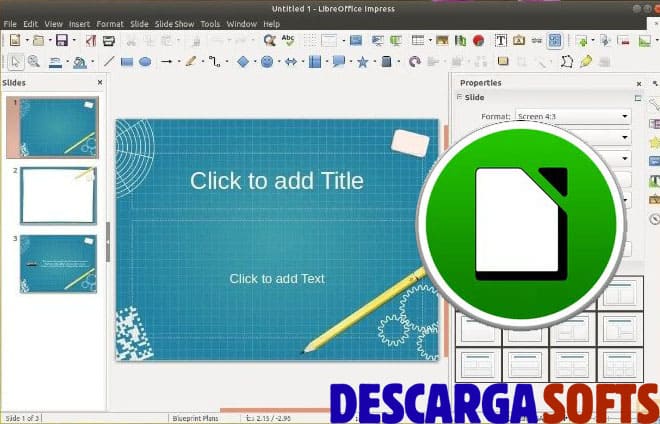
Task: Start slideshow from current slide icon
Action: pos(395,40)
